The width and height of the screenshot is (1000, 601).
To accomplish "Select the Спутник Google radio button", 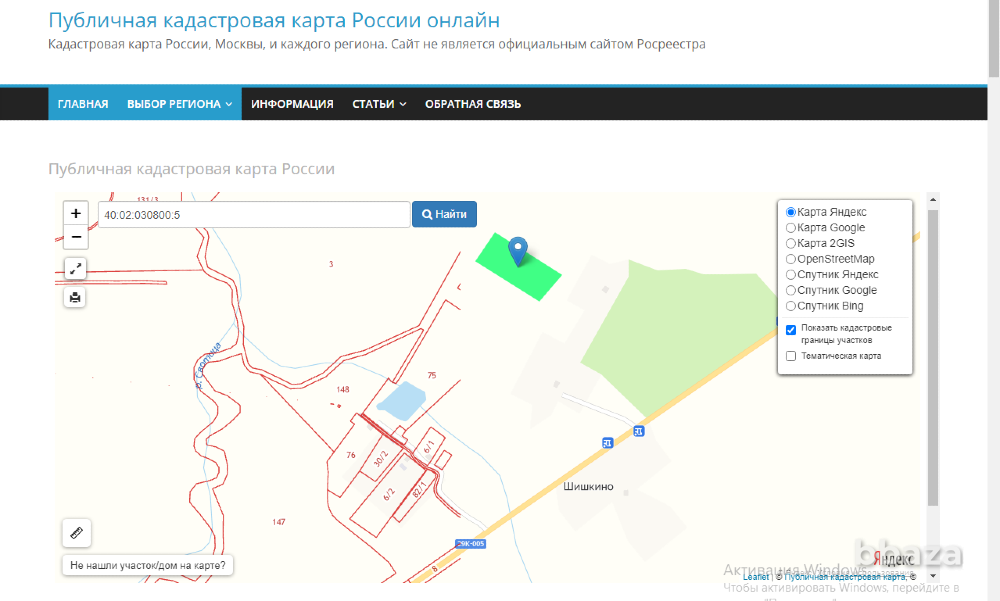I will coord(790,290).
